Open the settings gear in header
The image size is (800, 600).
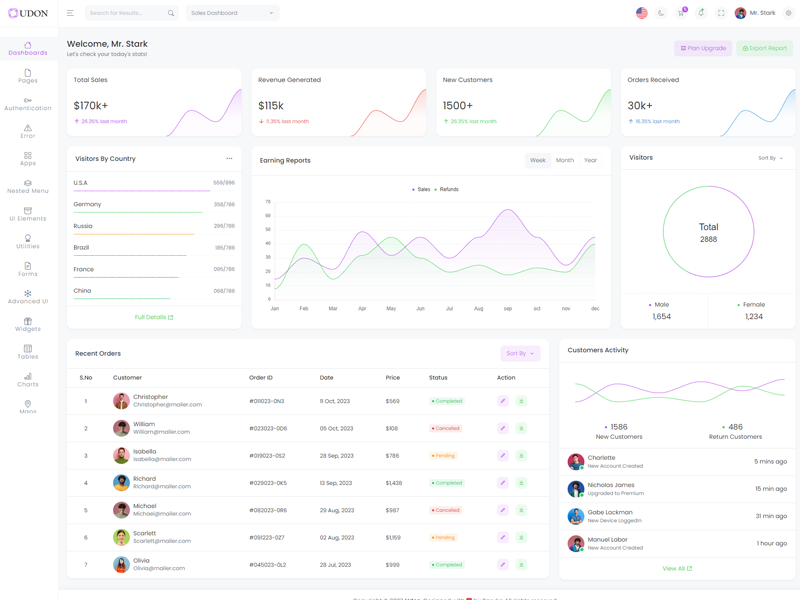[x=788, y=13]
